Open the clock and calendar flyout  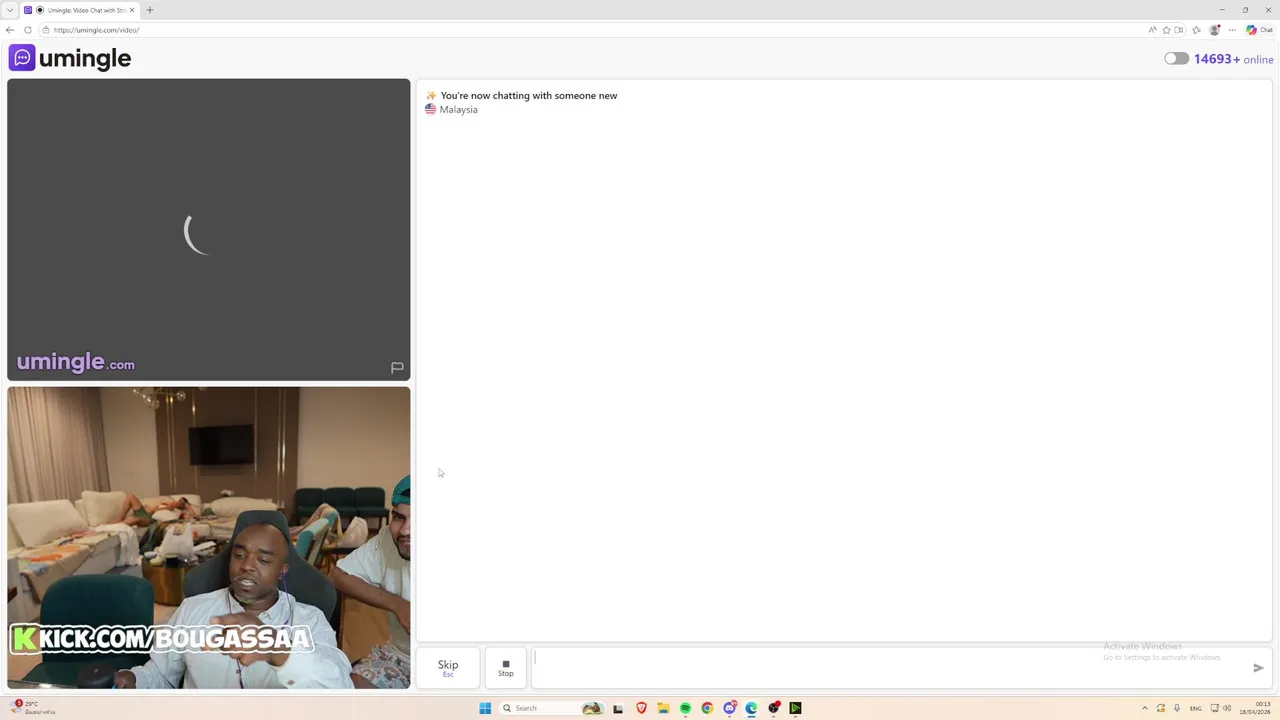click(x=1255, y=708)
